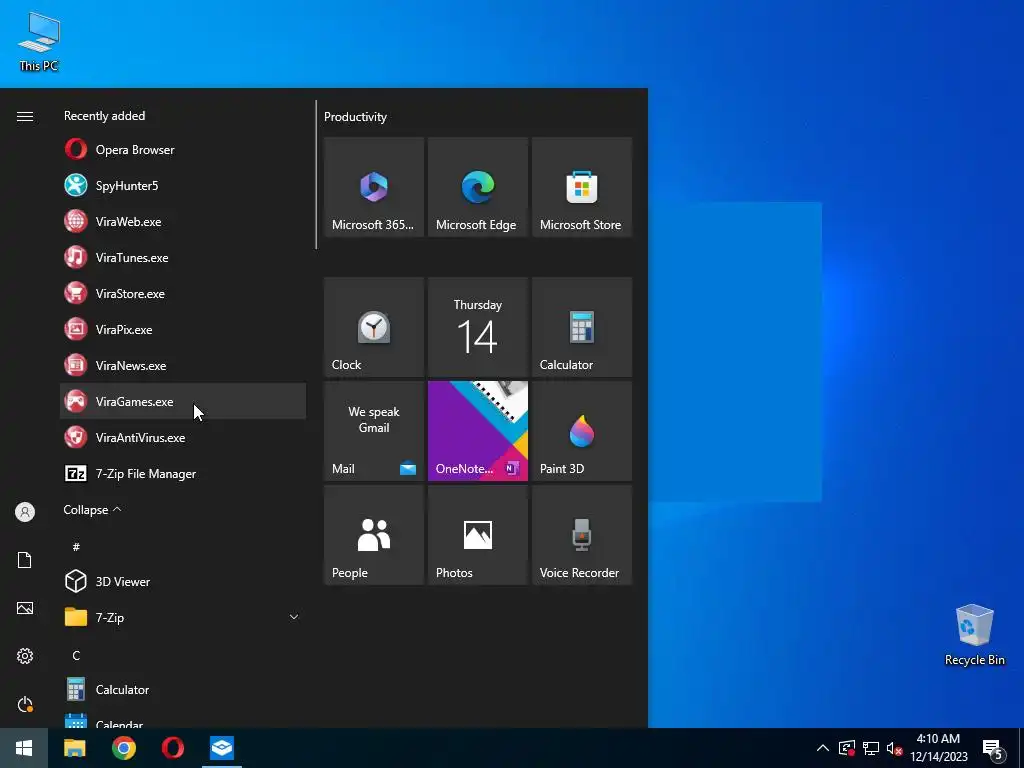1024x768 pixels.
Task: Open File Explorer from taskbar
Action: (x=74, y=748)
